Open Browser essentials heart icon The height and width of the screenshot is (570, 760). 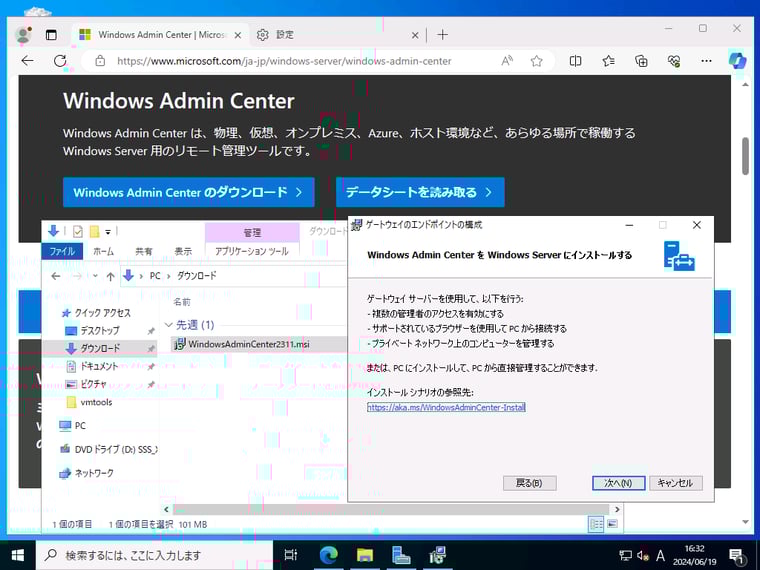click(674, 61)
